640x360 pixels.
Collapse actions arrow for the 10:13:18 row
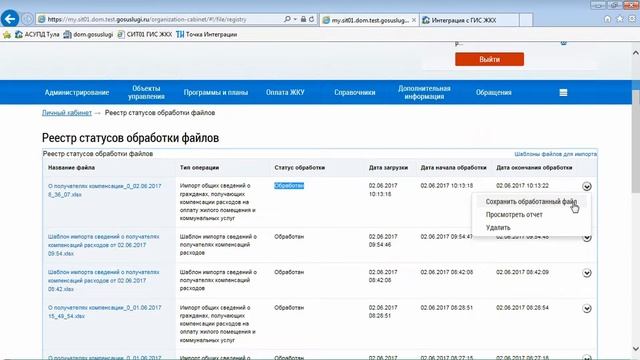tap(587, 187)
